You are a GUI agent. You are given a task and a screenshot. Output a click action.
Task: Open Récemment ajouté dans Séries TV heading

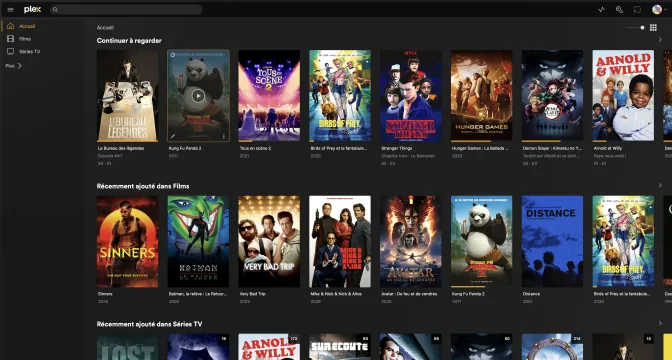(149, 324)
